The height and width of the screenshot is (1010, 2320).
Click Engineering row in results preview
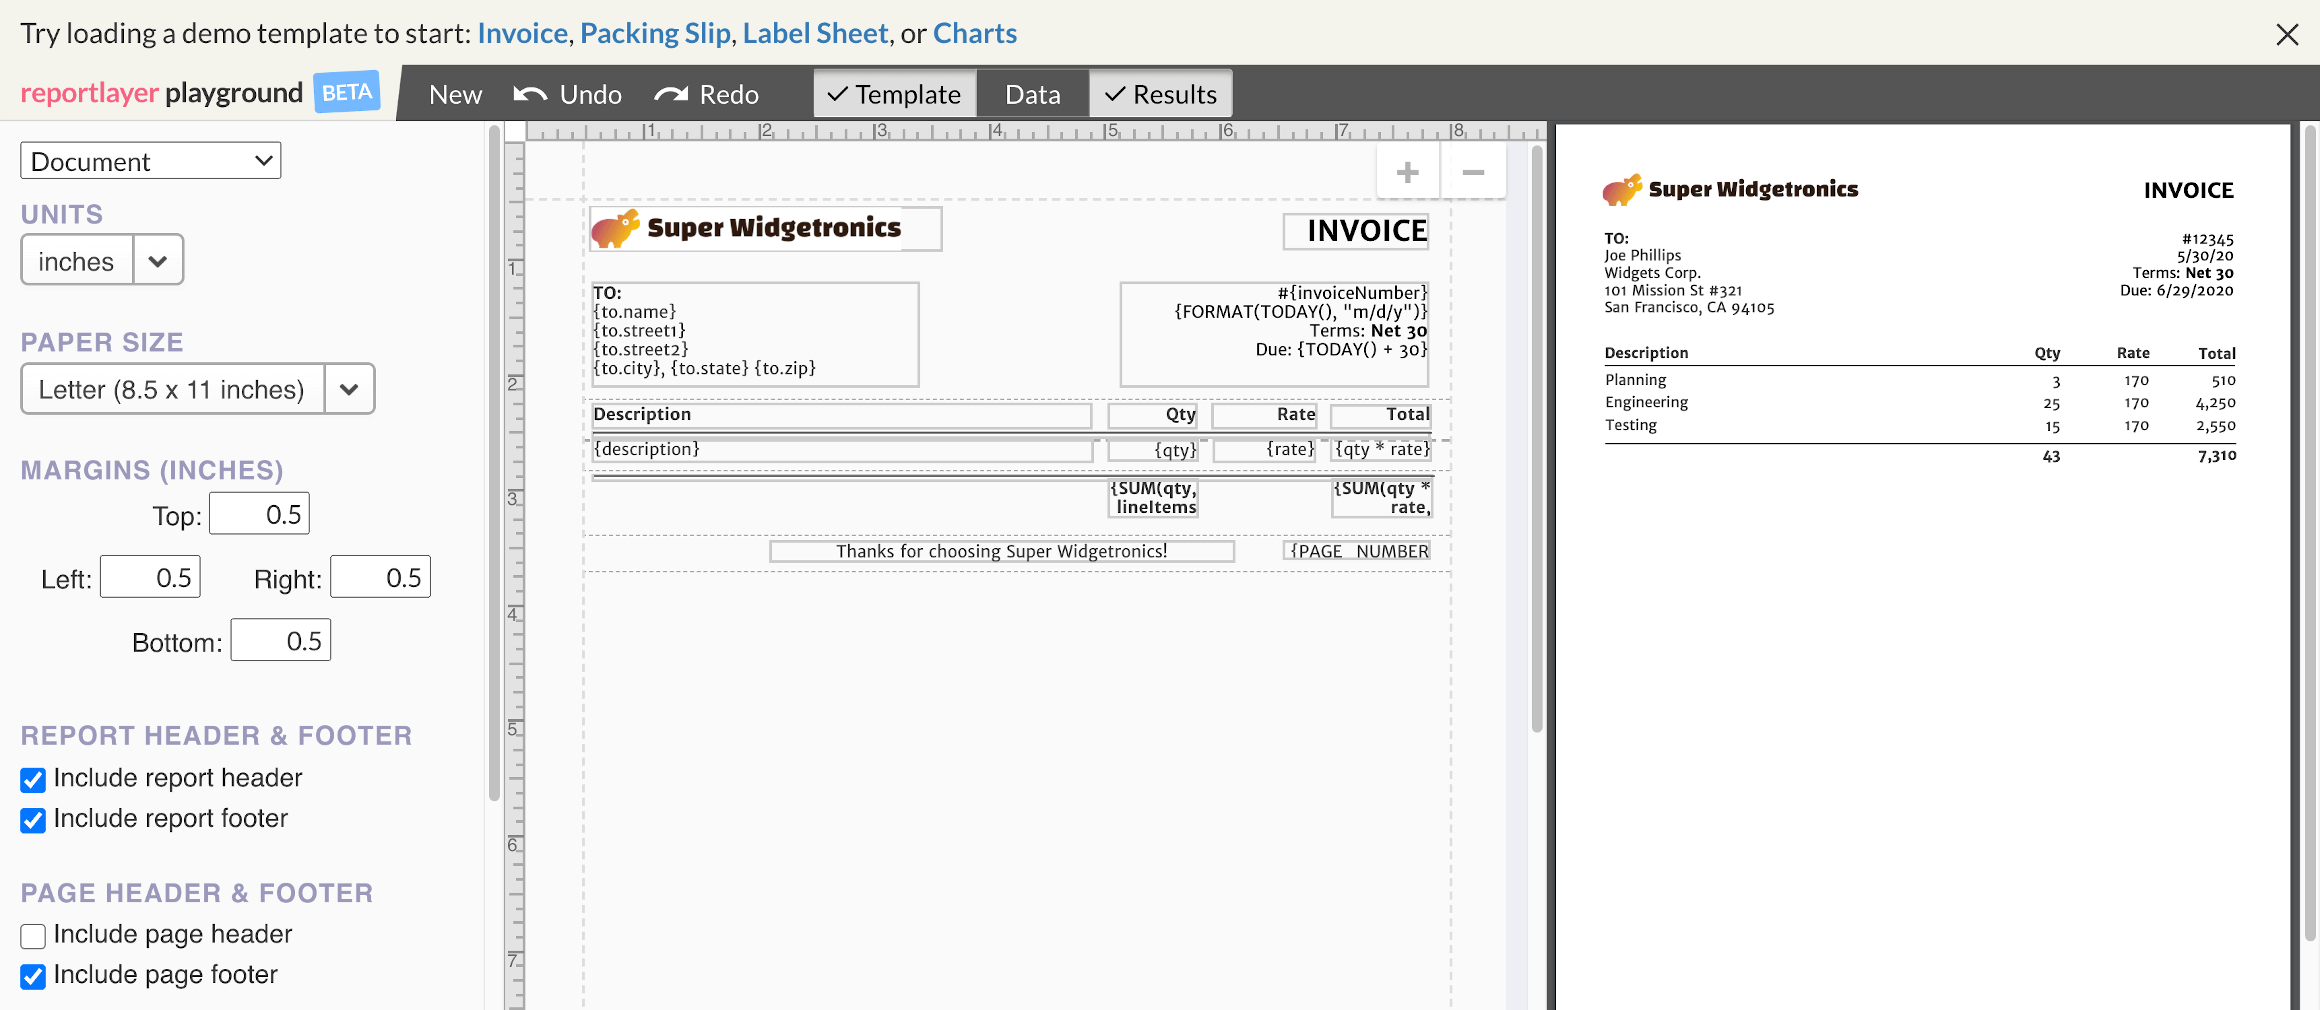point(1920,402)
